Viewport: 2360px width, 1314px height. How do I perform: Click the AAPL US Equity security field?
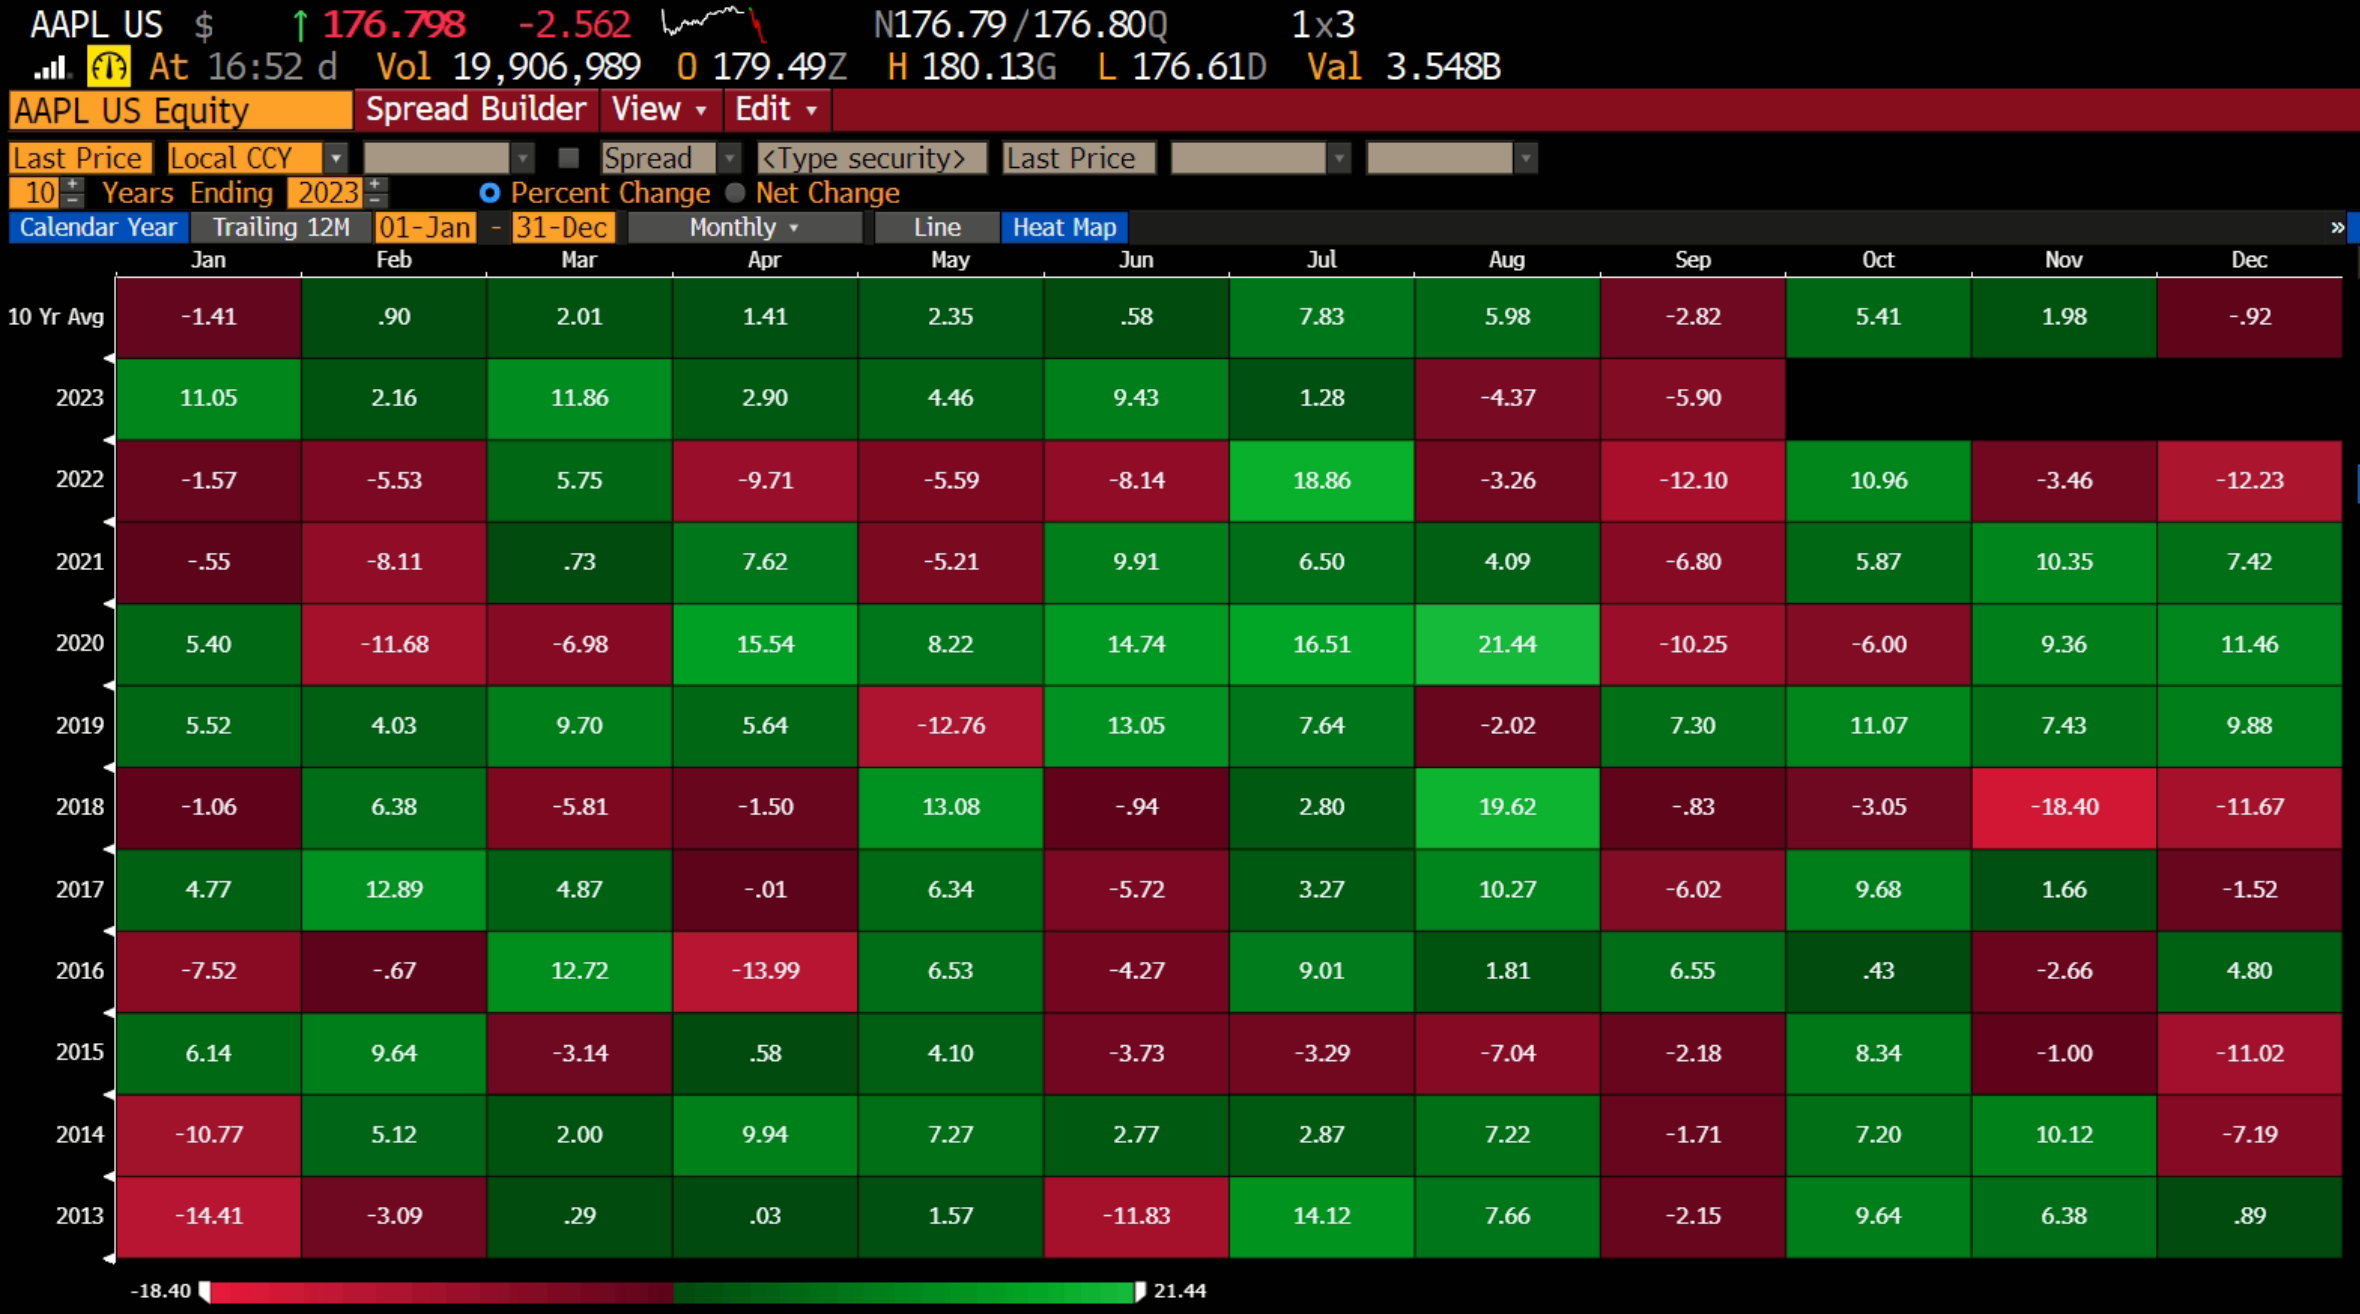pyautogui.click(x=178, y=110)
